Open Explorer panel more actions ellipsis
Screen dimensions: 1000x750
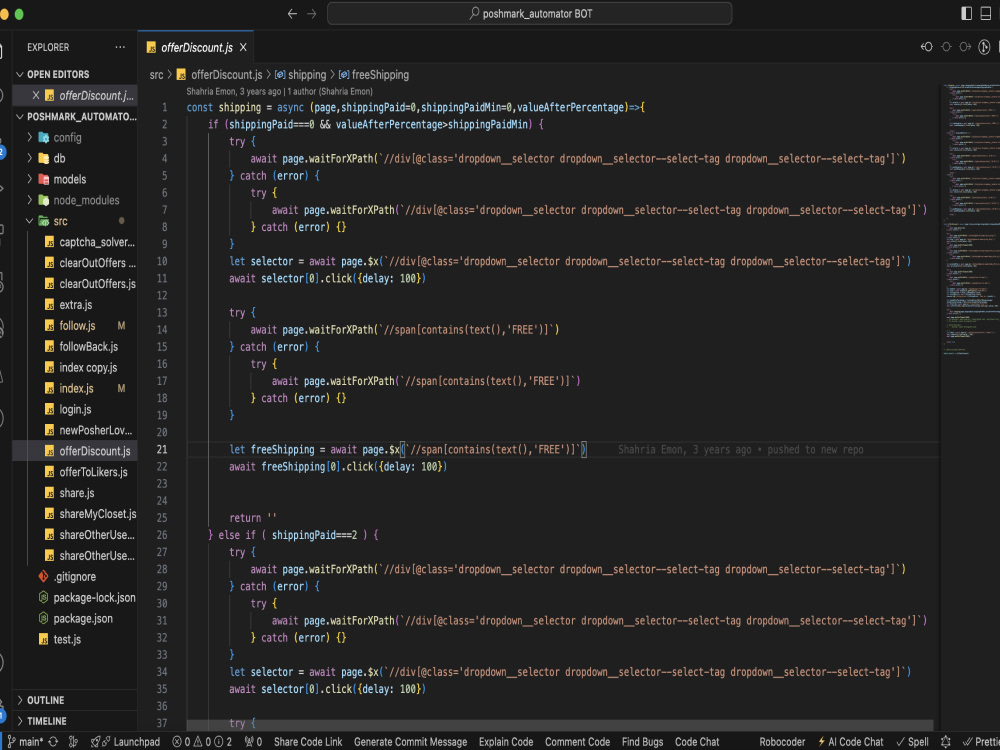[120, 47]
